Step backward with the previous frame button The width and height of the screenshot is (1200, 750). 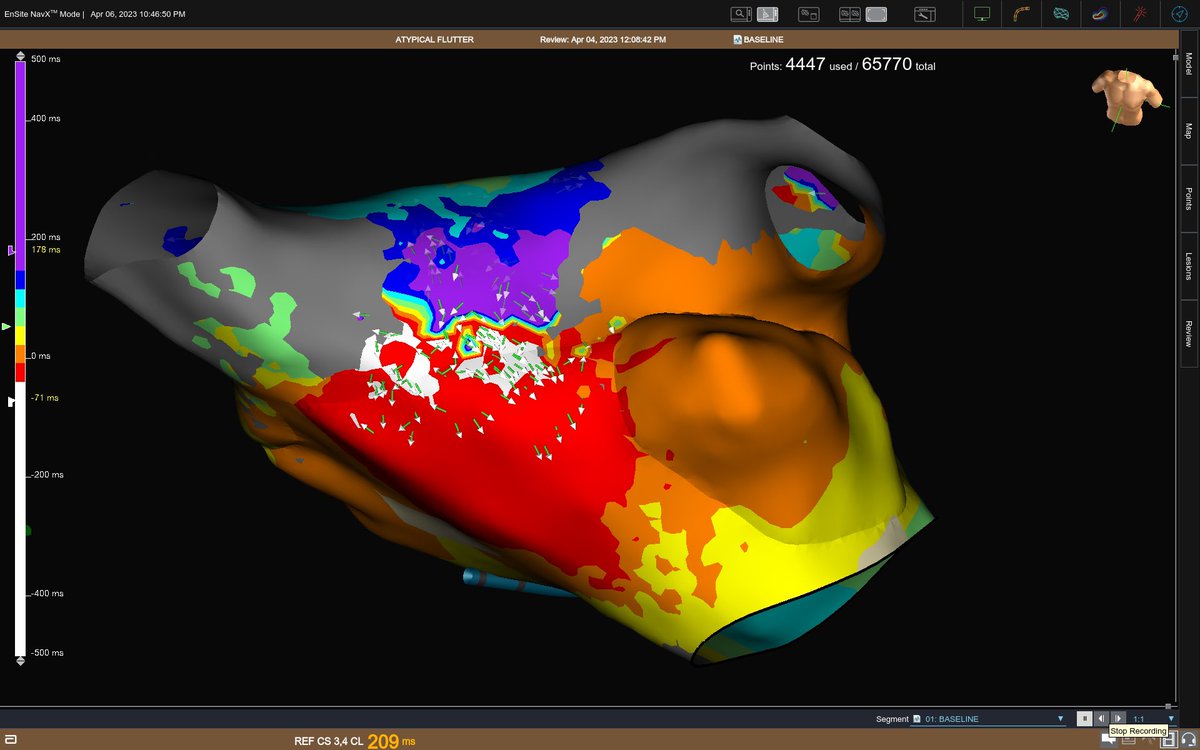tap(1101, 718)
